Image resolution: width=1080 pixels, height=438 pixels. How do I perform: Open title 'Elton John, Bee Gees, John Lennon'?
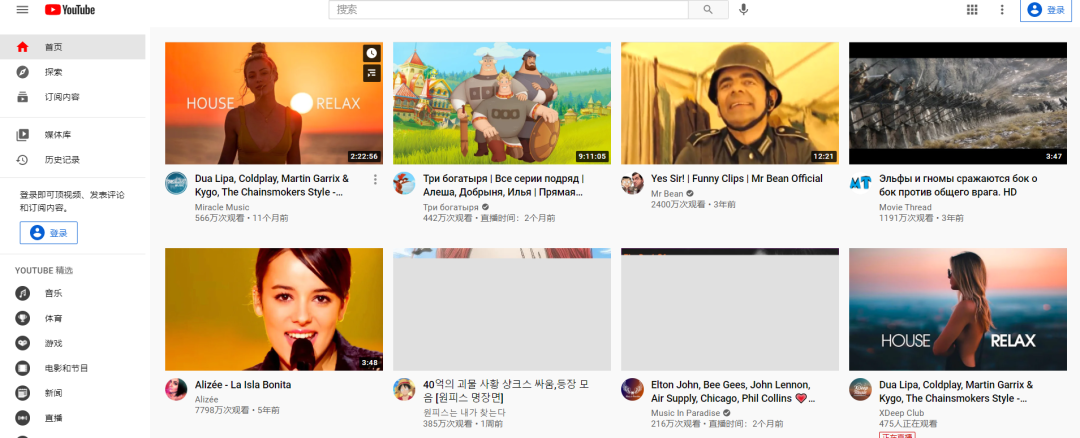tap(731, 391)
